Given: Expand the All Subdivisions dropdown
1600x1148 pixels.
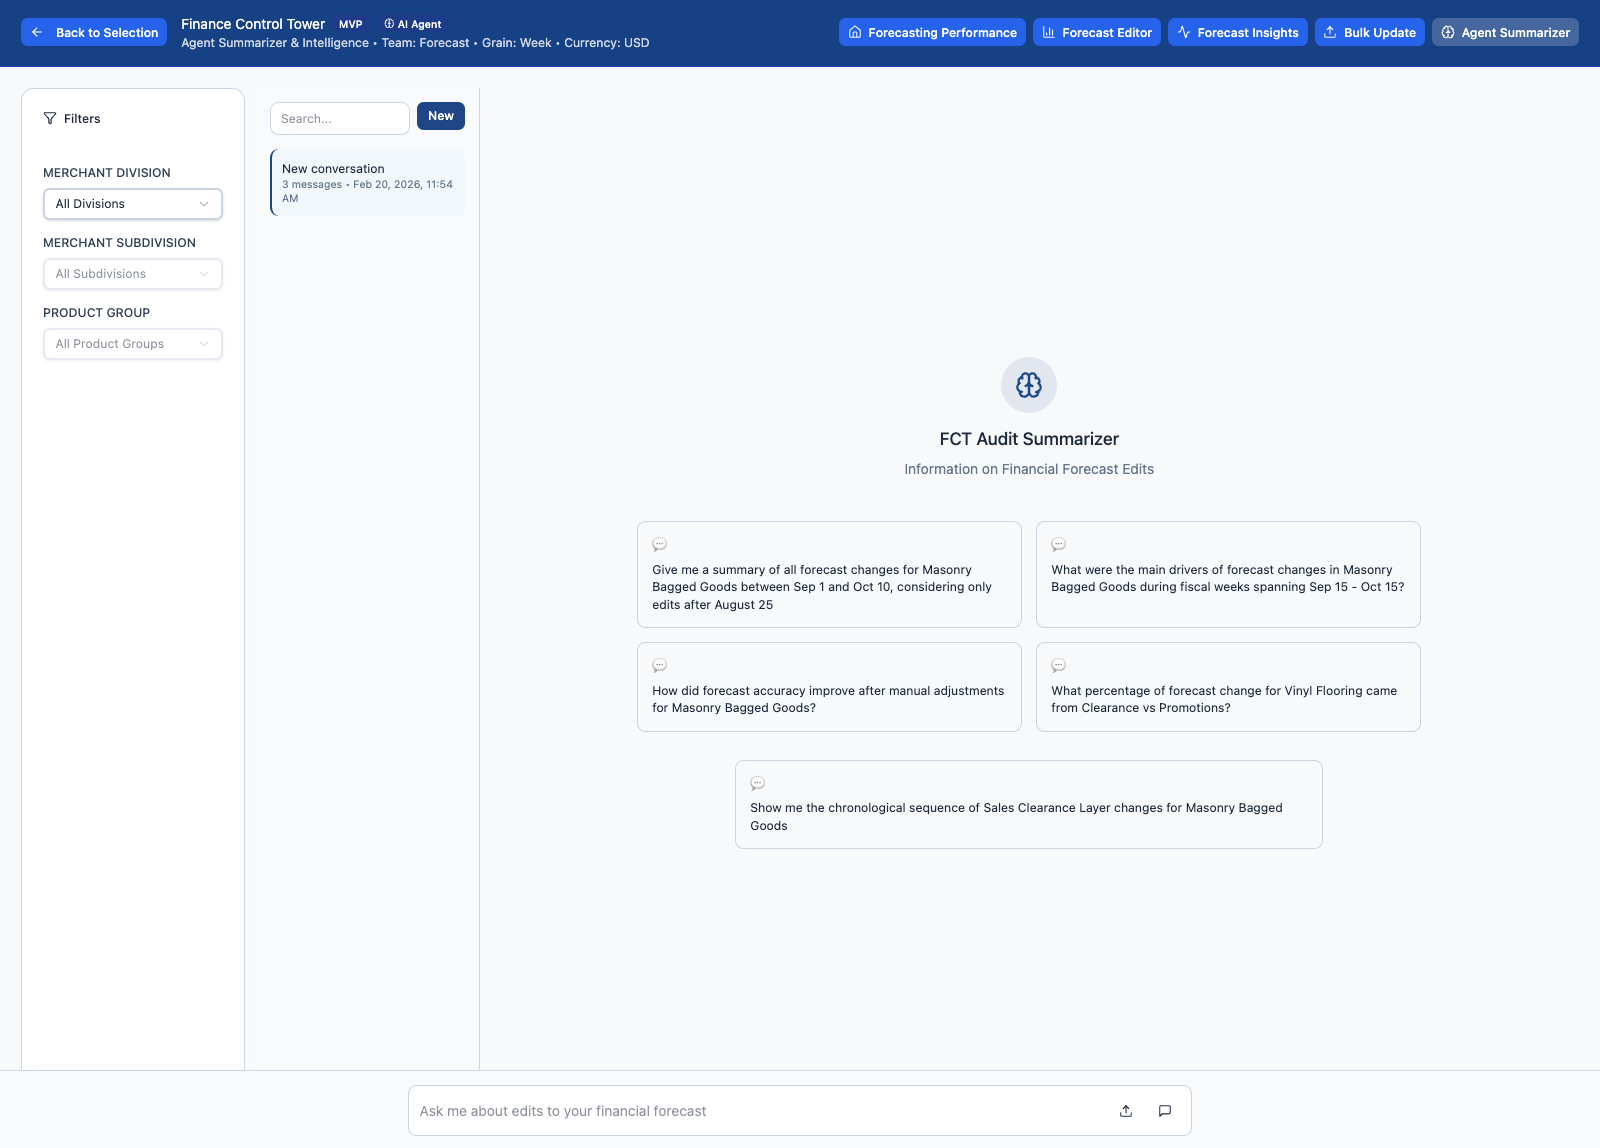Looking at the screenshot, I should point(133,273).
